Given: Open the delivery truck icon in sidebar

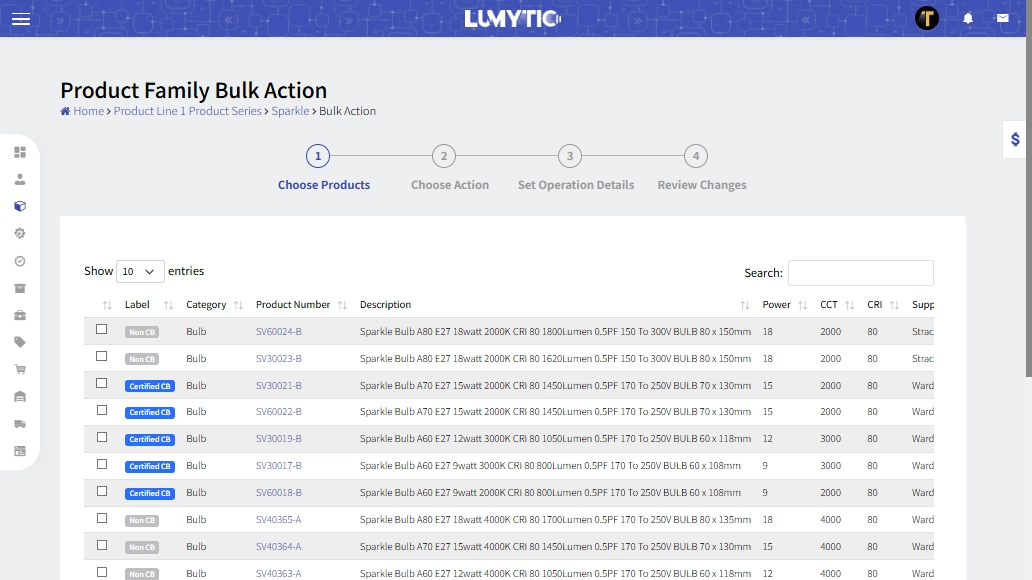Looking at the screenshot, I should click(20, 424).
